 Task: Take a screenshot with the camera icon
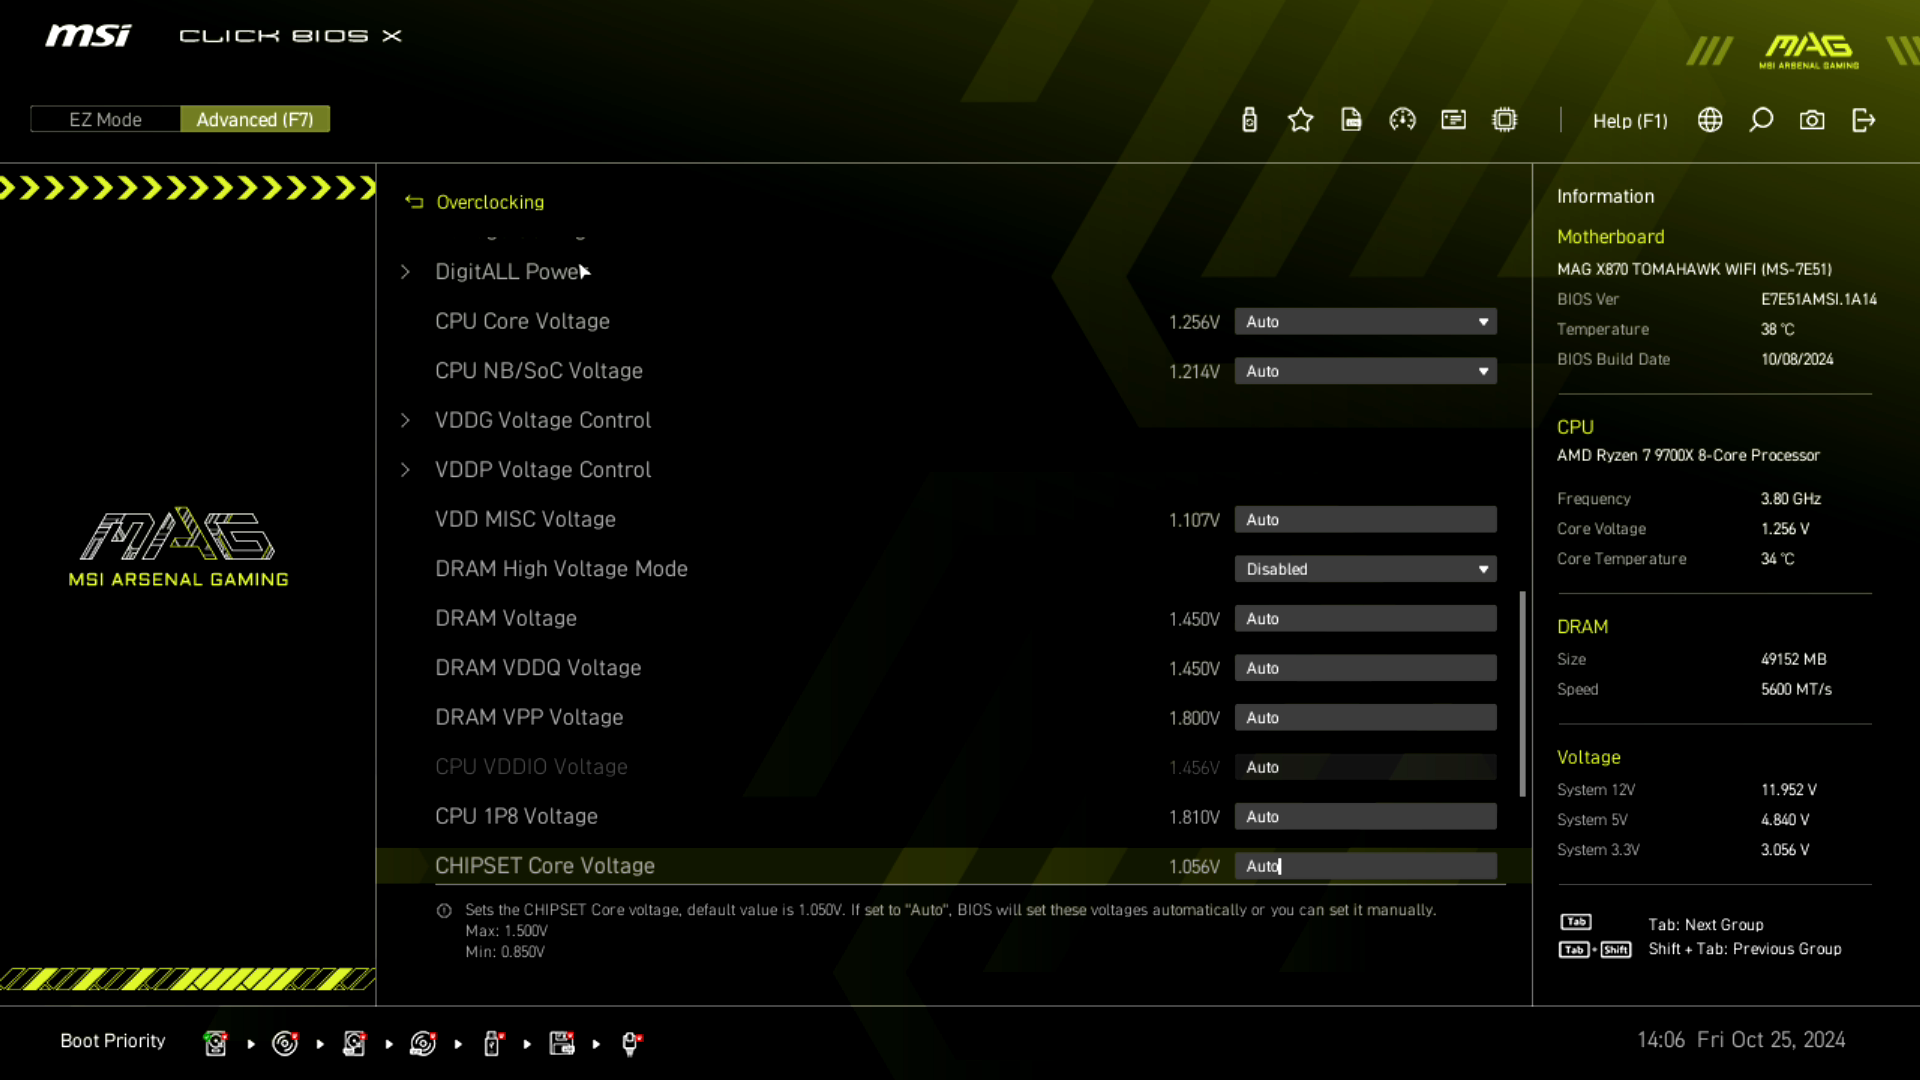pos(1812,120)
